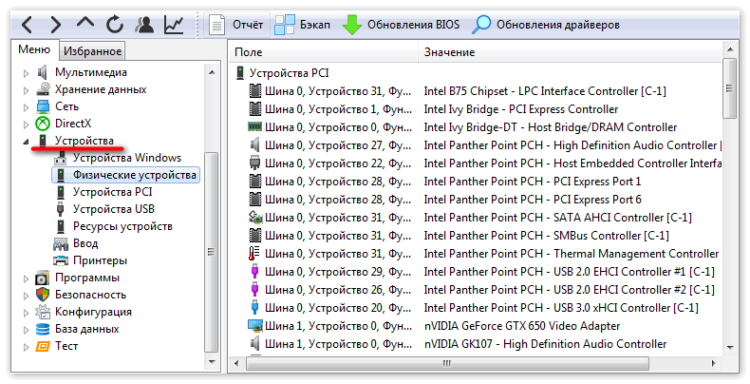
Task: Expand the Безопасность tree node
Action: pyautogui.click(x=26, y=296)
